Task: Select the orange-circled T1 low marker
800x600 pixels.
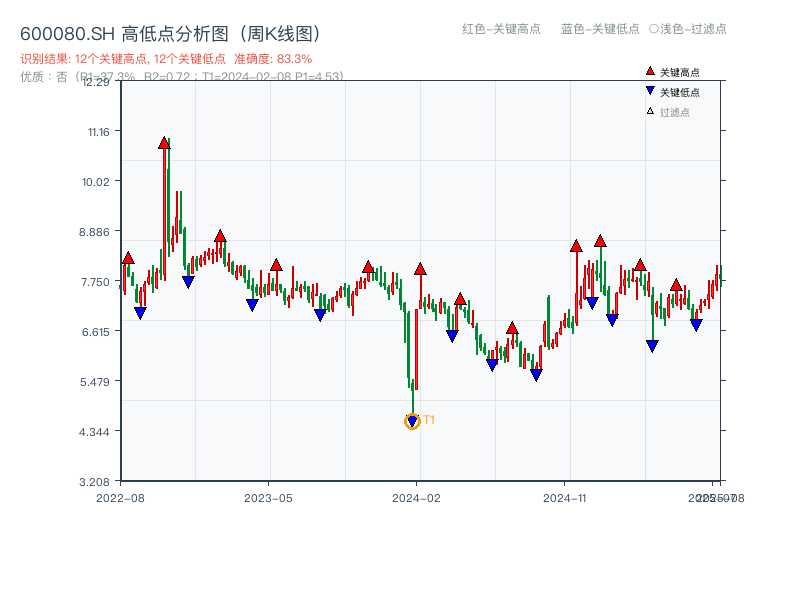Action: pyautogui.click(x=412, y=421)
